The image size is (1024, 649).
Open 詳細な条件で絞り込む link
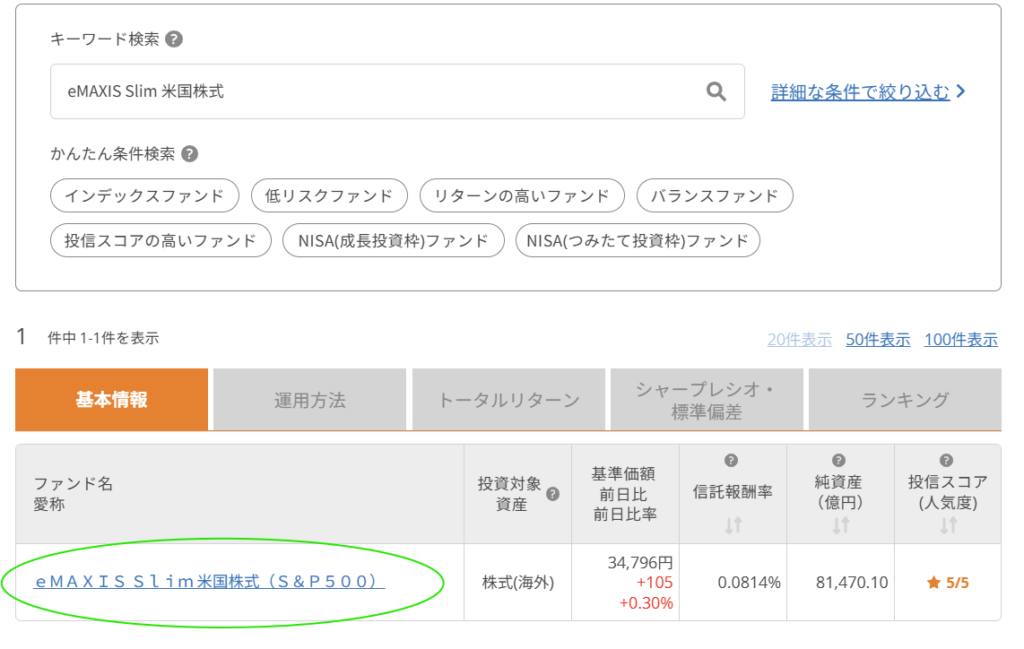point(860,92)
